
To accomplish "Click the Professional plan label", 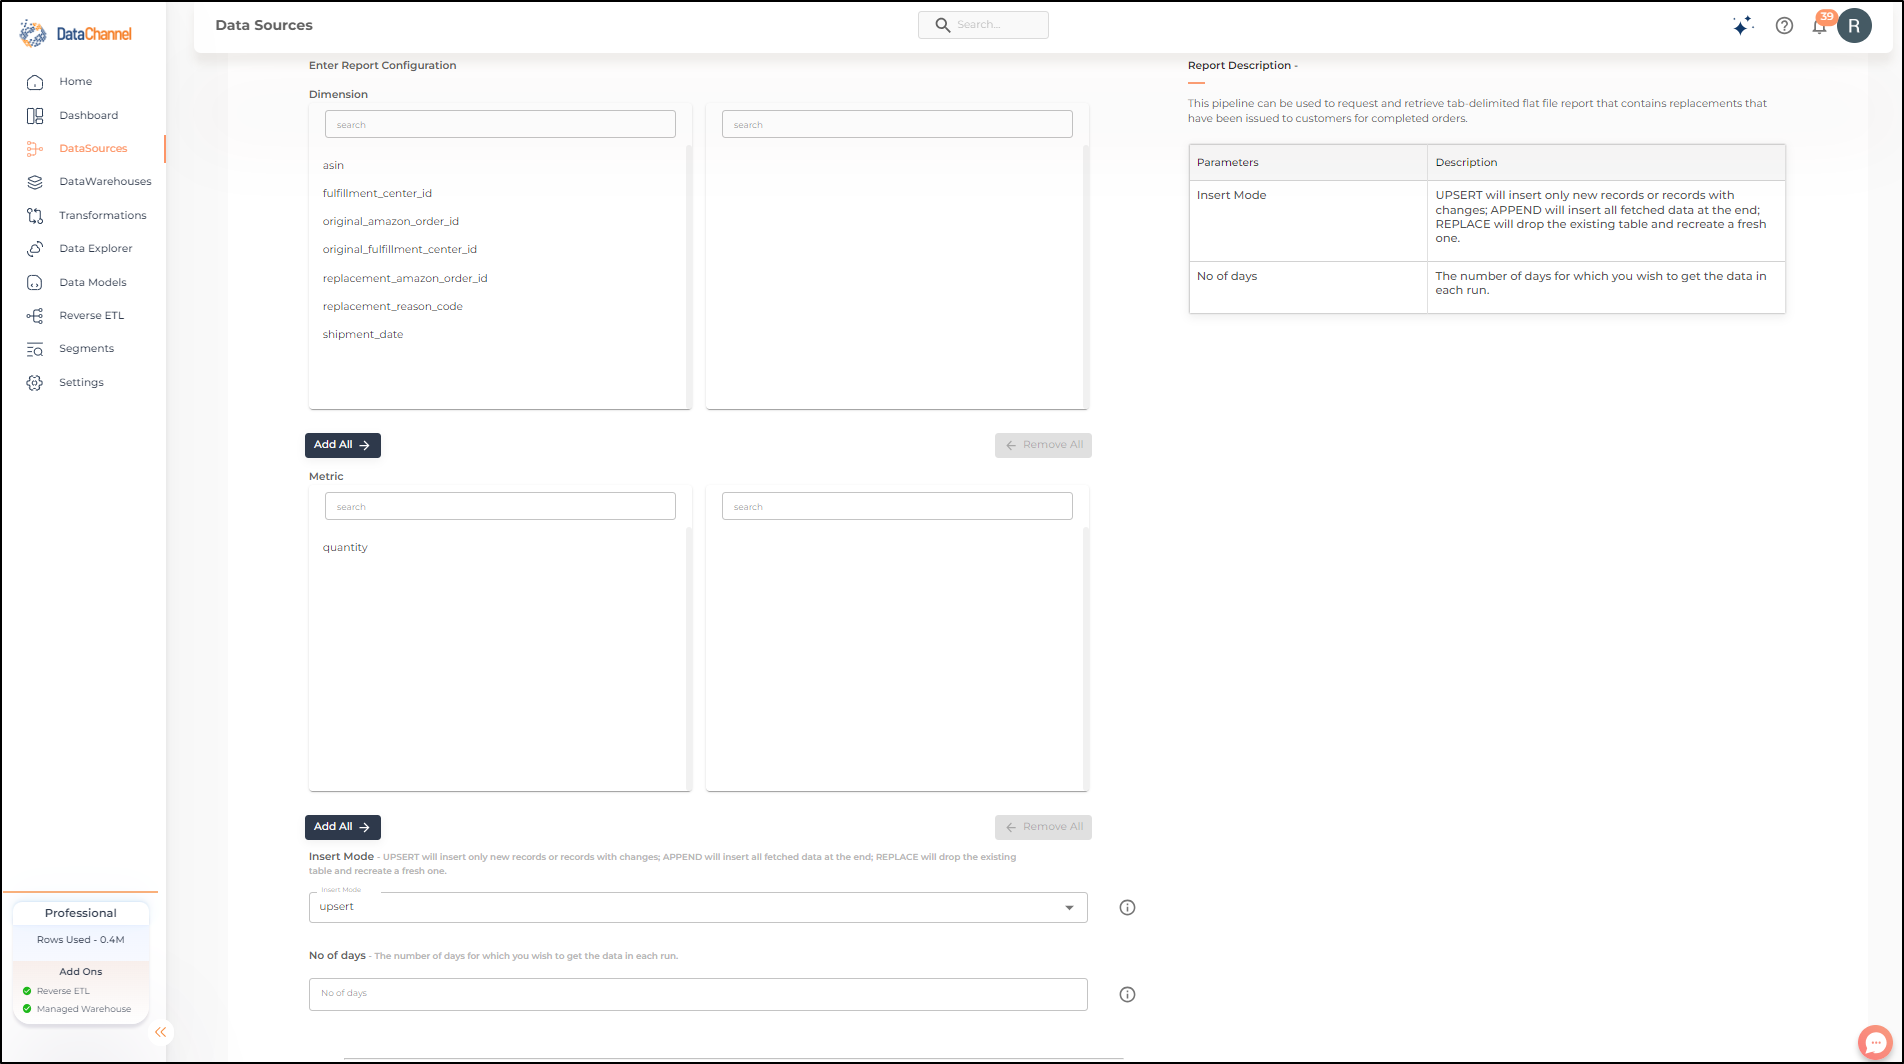I will click(x=80, y=914).
